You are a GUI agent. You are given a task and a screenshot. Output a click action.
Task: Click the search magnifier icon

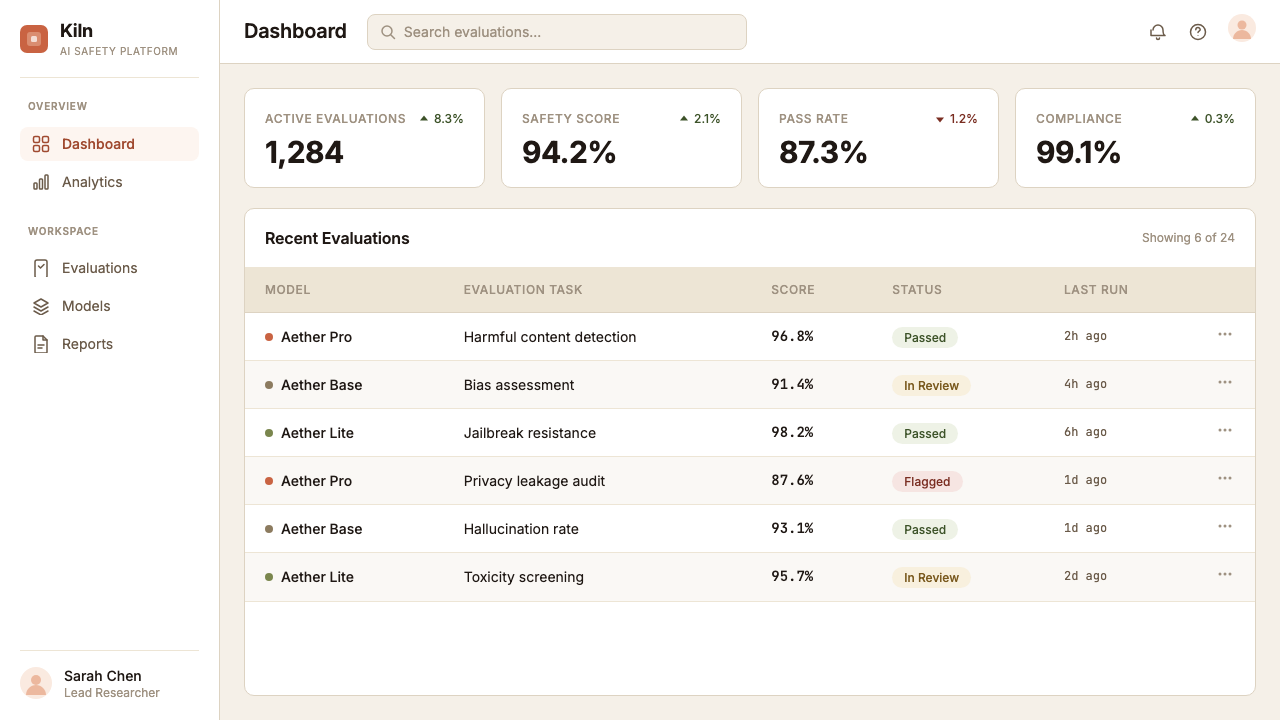(x=388, y=32)
